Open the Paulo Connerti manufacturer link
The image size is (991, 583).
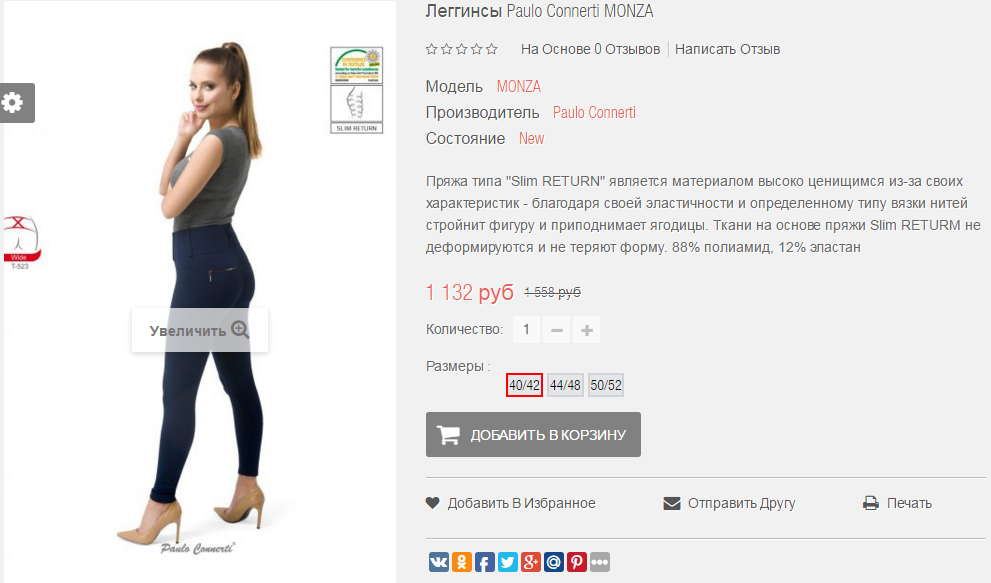tap(594, 113)
